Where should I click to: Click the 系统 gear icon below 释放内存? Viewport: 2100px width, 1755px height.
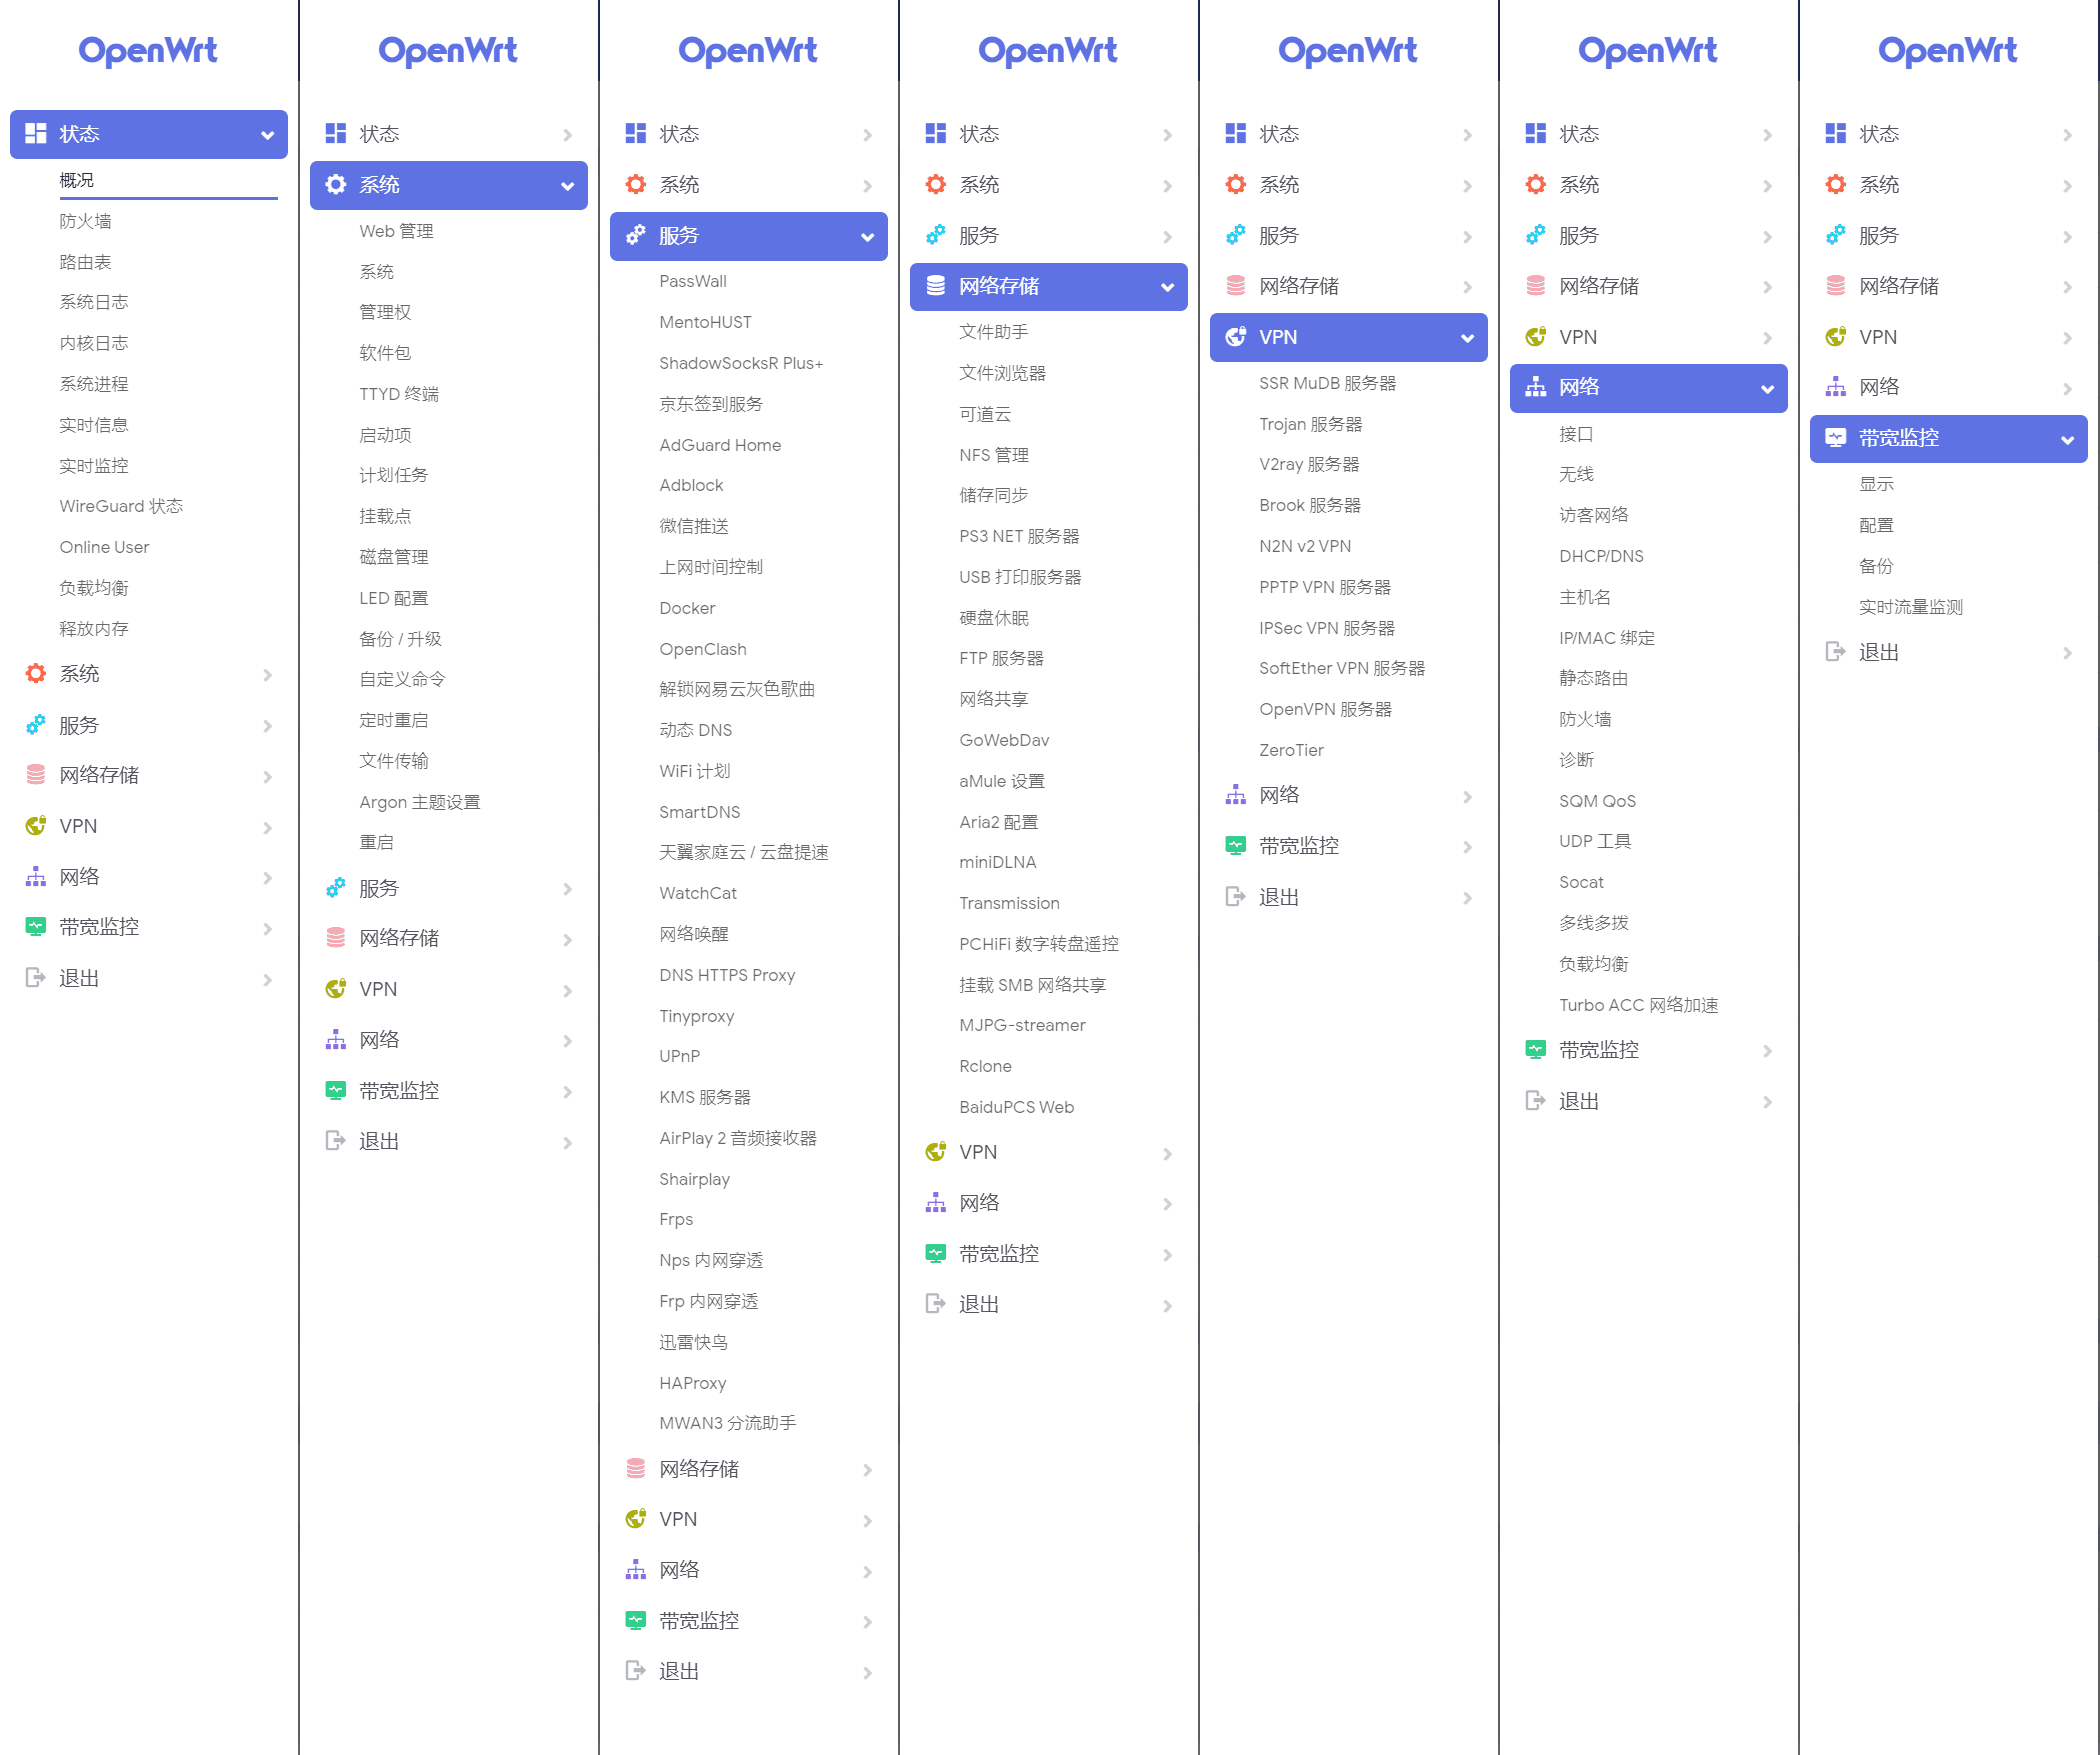tap(36, 674)
